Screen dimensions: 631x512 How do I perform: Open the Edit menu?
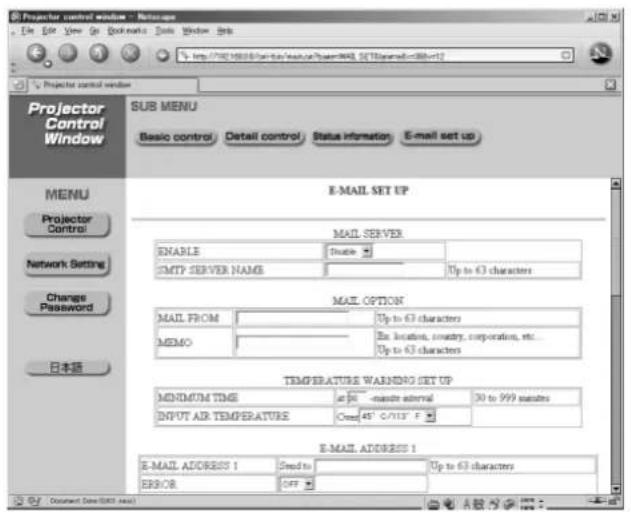tap(49, 31)
